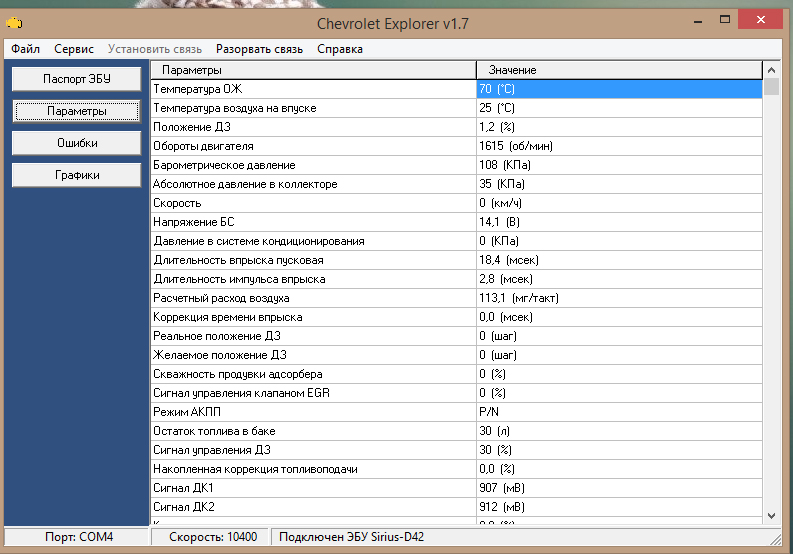
Task: Select Желаемое положение ДЗ row
Action: [x=457, y=355]
